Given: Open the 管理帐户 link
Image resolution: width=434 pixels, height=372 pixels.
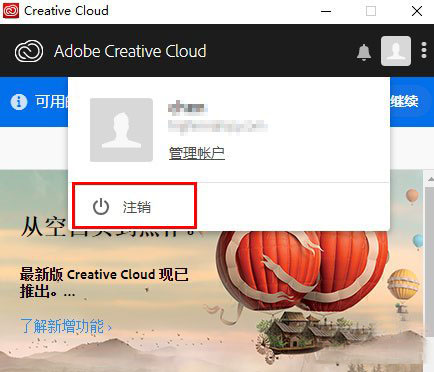Looking at the screenshot, I should click(x=197, y=153).
